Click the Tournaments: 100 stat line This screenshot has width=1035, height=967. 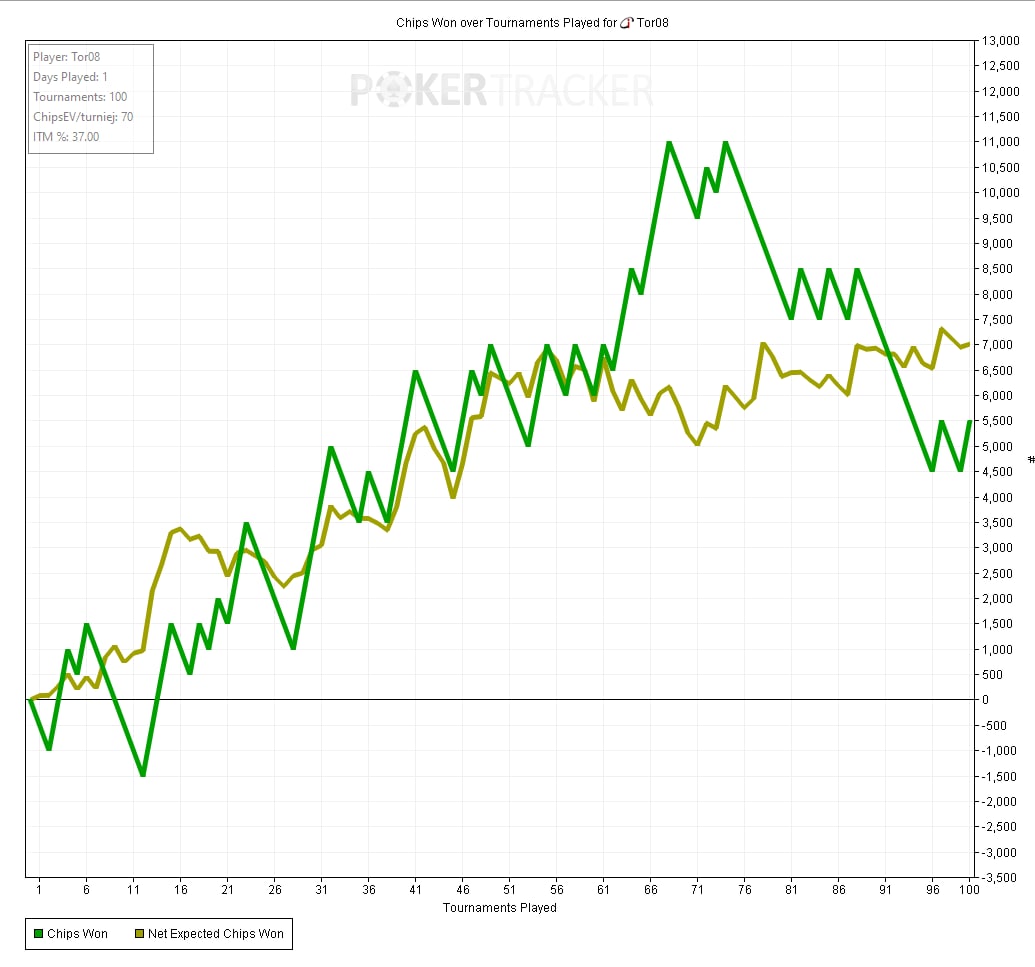(x=80, y=97)
